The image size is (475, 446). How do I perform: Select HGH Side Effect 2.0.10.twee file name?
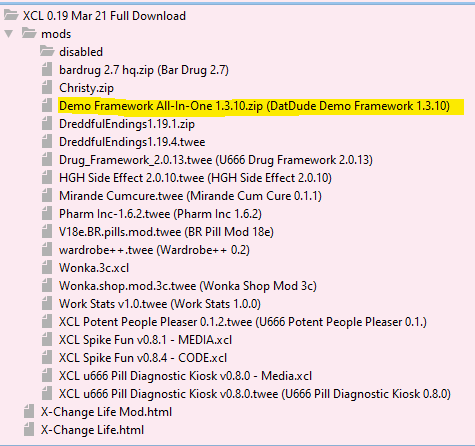click(195, 178)
